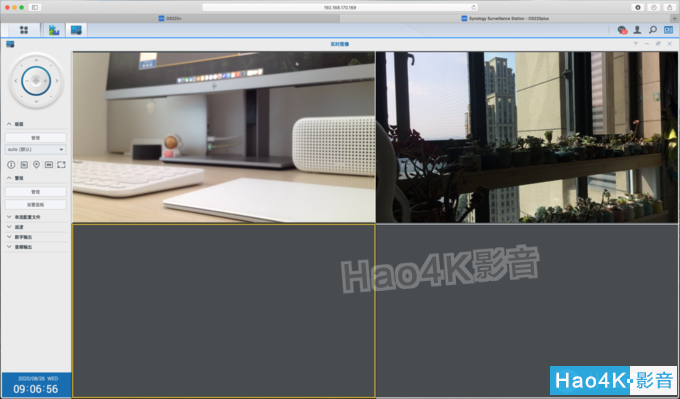
Task: Tilt the camera up with the PTZ arrow
Action: click(x=36, y=60)
